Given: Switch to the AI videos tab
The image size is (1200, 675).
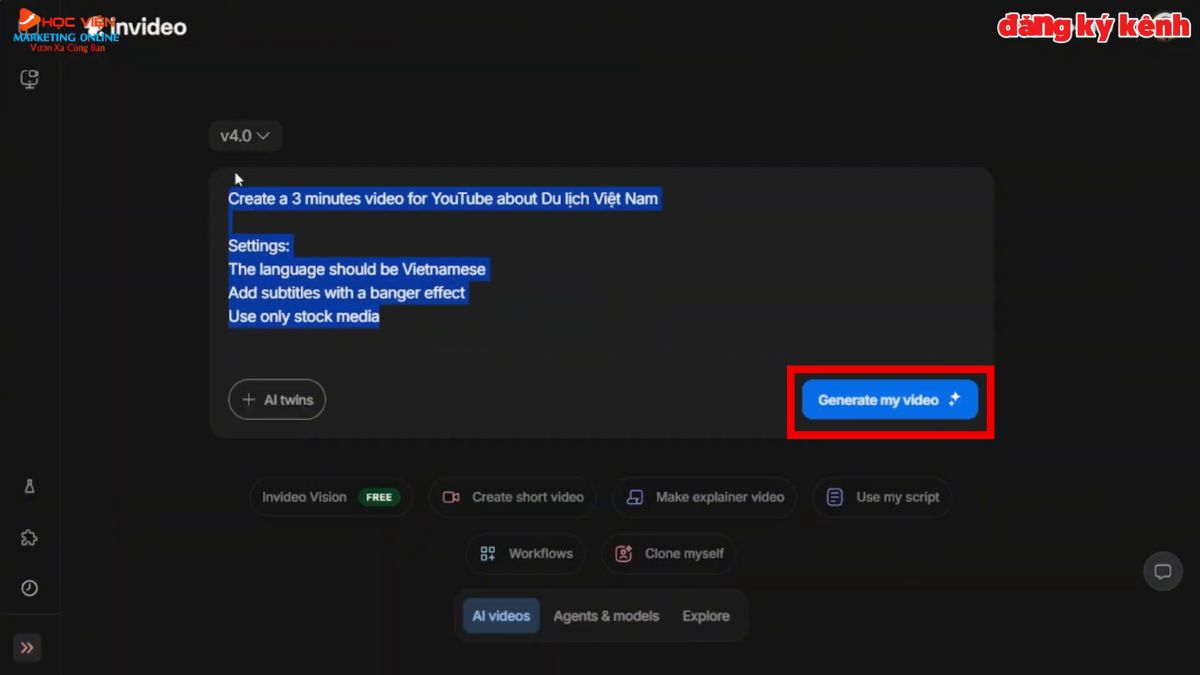Looking at the screenshot, I should point(501,616).
